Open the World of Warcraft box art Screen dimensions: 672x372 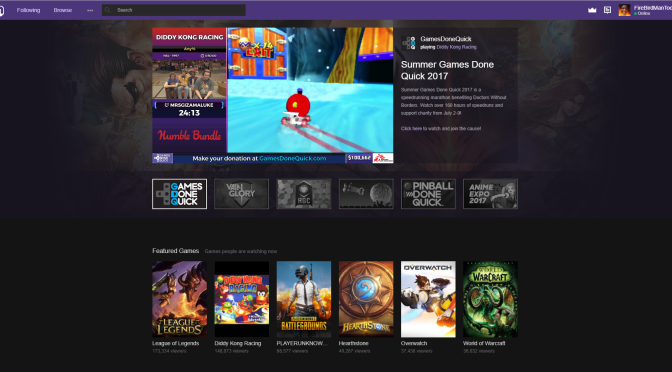pos(490,299)
